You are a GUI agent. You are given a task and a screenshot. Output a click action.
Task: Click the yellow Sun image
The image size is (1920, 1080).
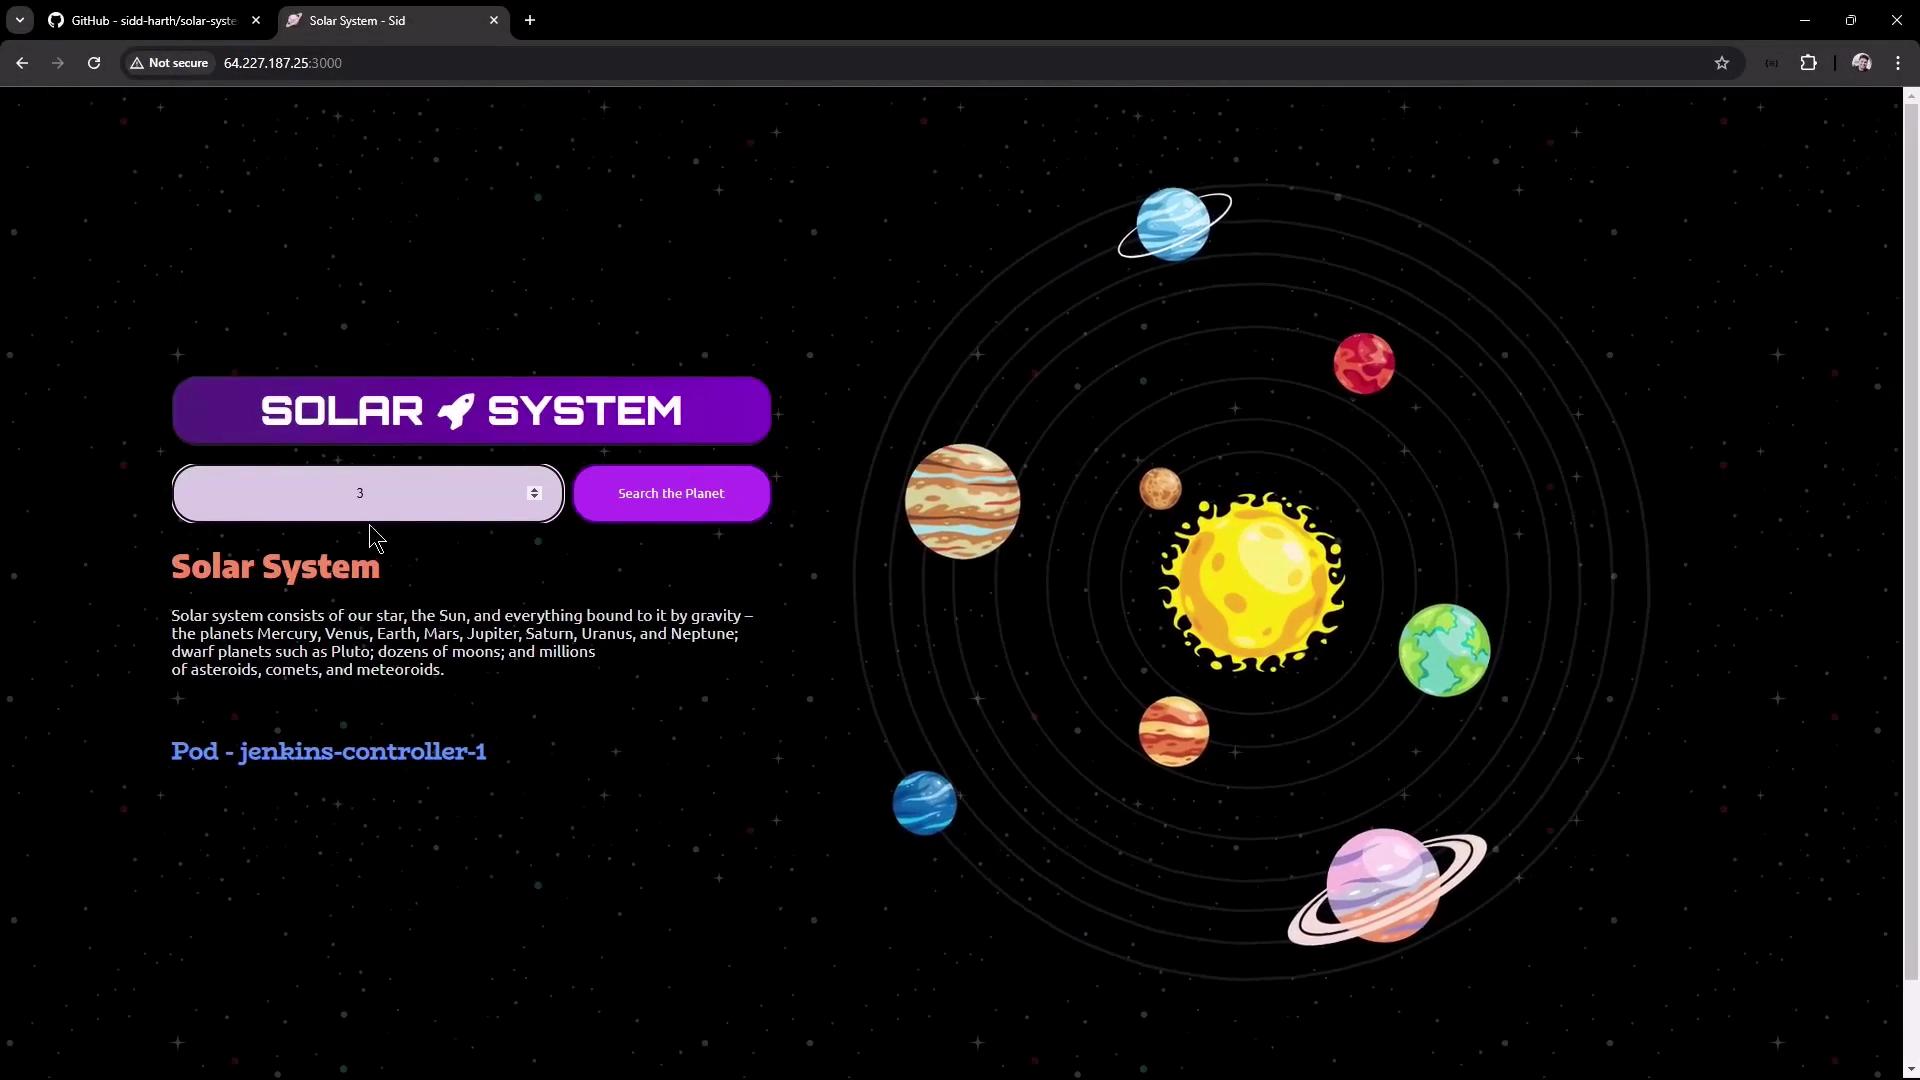1251,581
